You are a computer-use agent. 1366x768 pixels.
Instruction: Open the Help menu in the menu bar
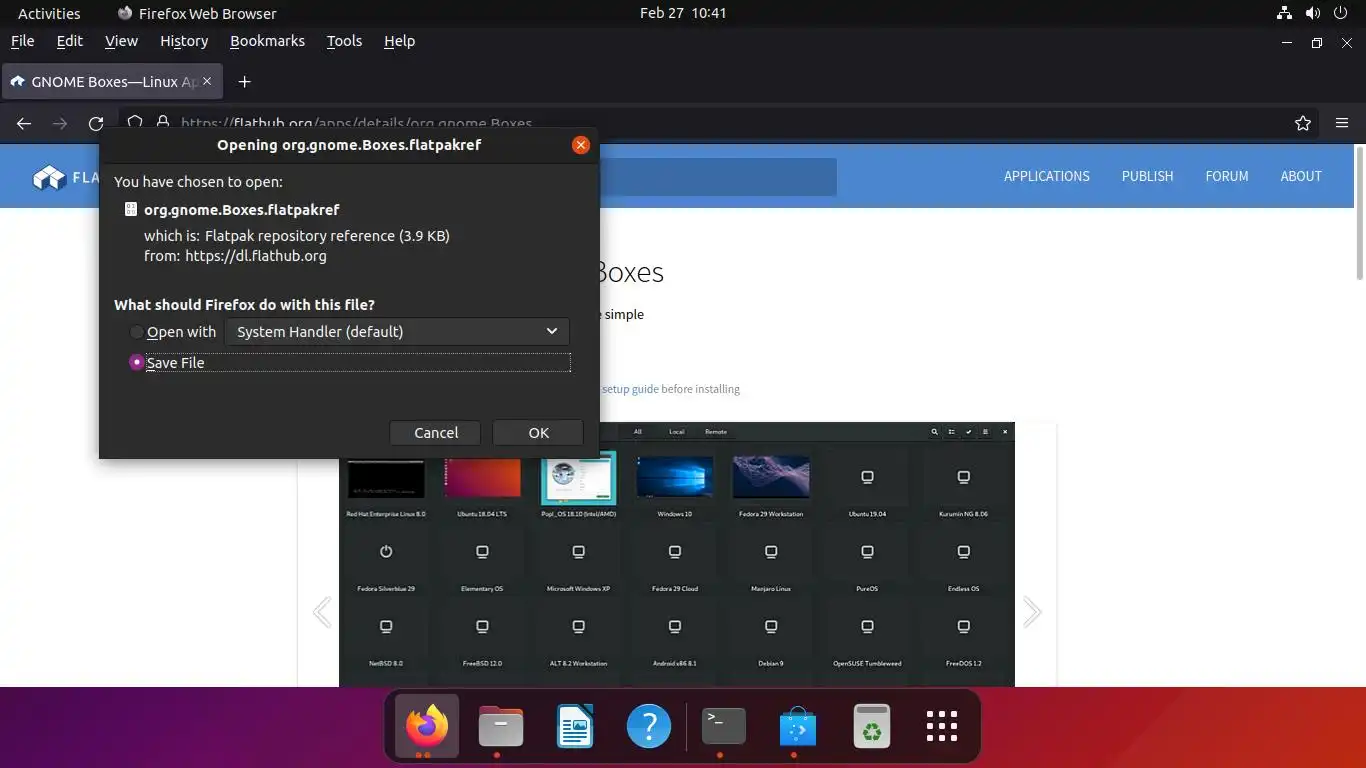pos(399,41)
